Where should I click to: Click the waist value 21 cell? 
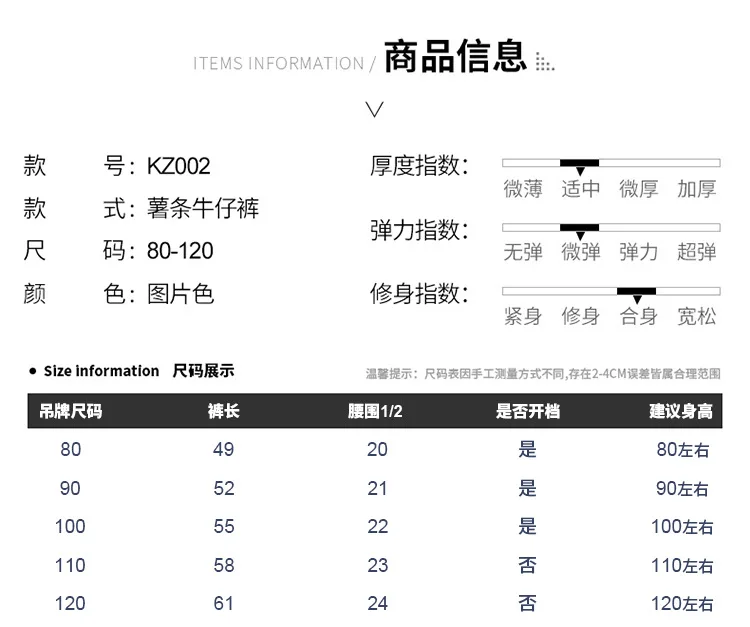pos(377,488)
